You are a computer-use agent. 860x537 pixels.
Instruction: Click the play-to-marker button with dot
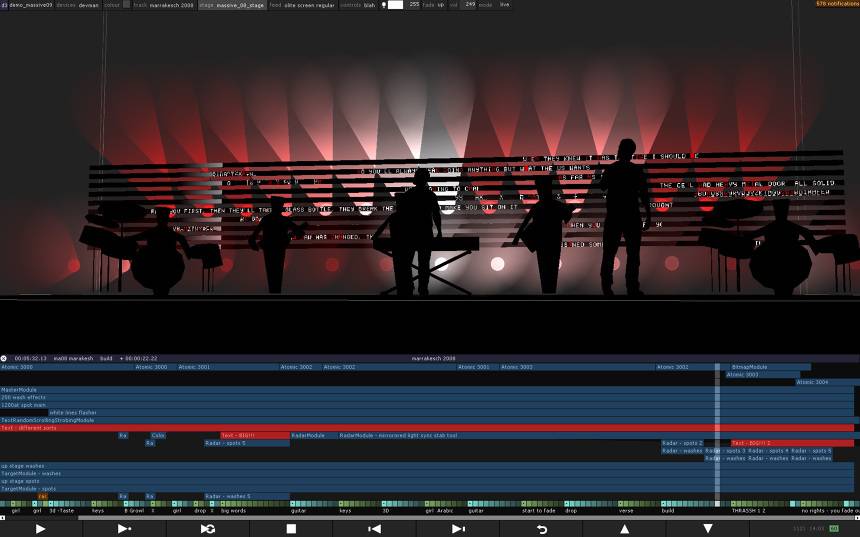[124, 529]
